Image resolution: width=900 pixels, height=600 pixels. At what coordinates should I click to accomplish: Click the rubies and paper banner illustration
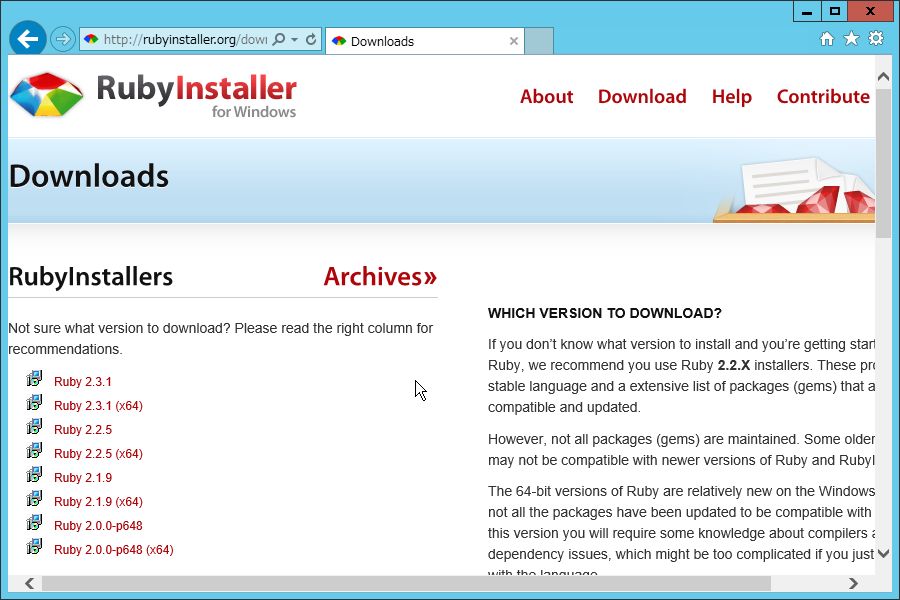[x=794, y=189]
